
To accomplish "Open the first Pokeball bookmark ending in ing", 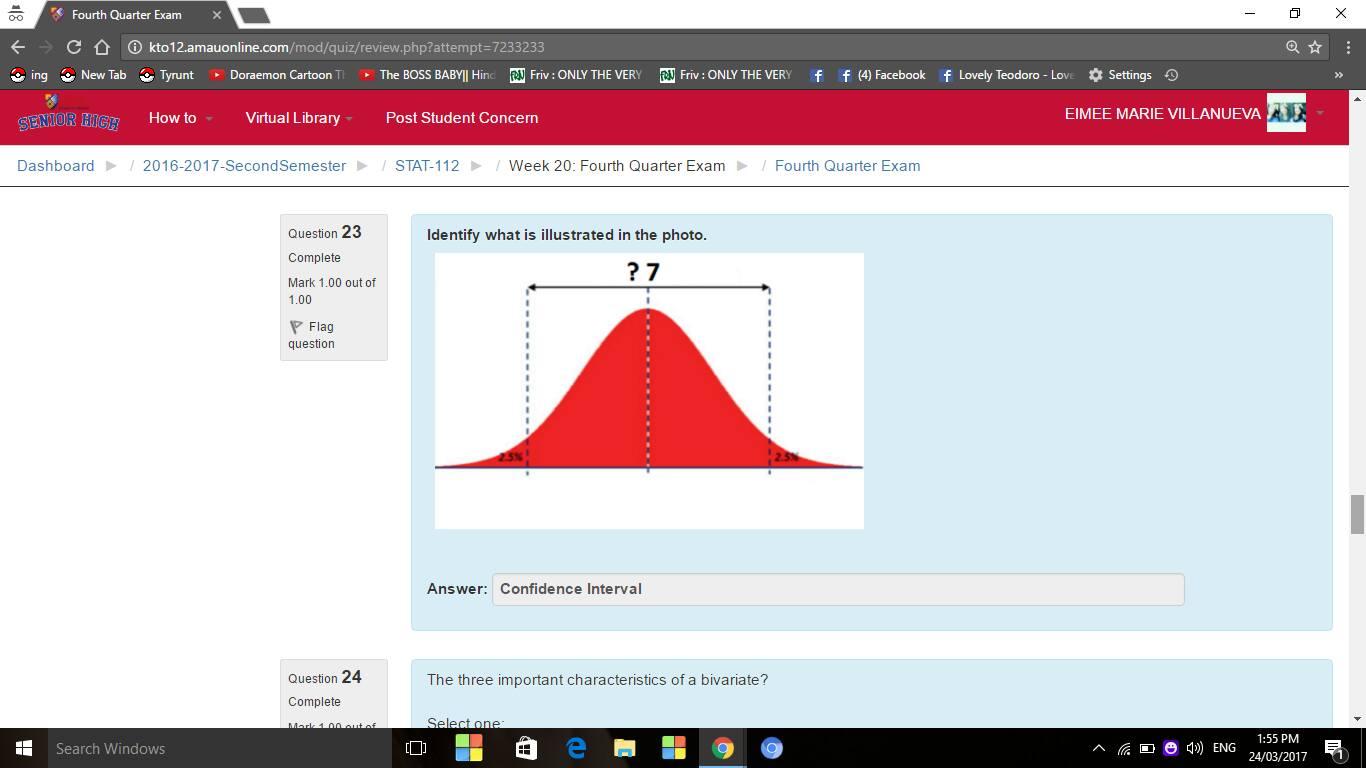I will pyautogui.click(x=28, y=75).
